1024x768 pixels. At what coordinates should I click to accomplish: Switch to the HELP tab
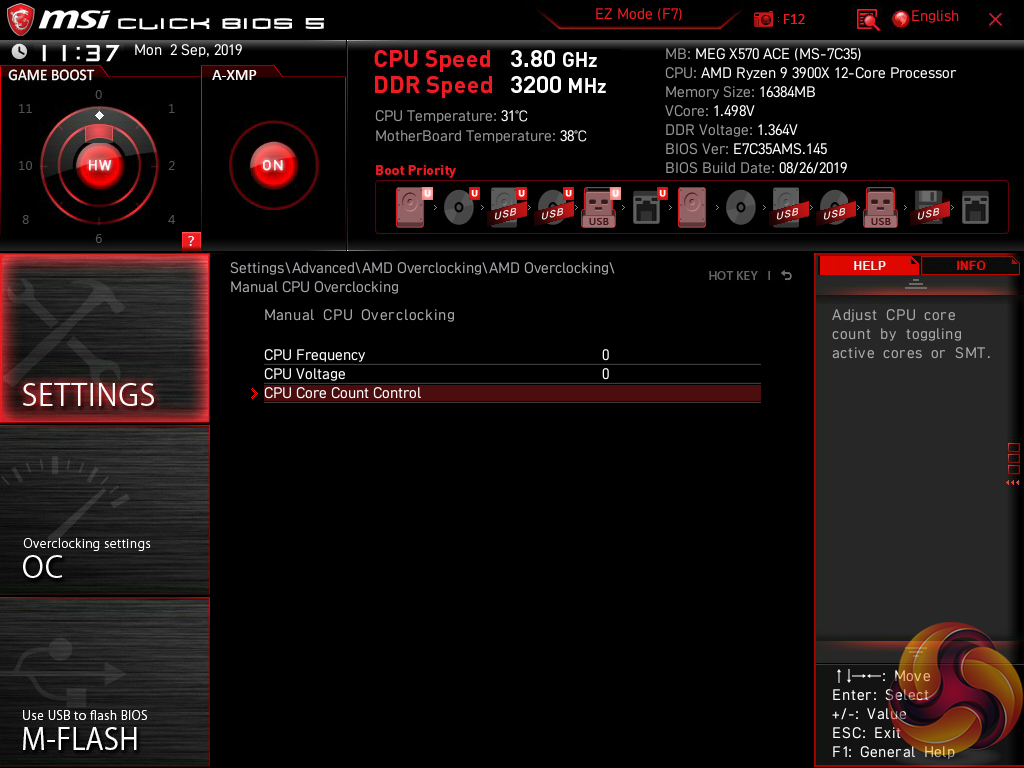tap(869, 266)
